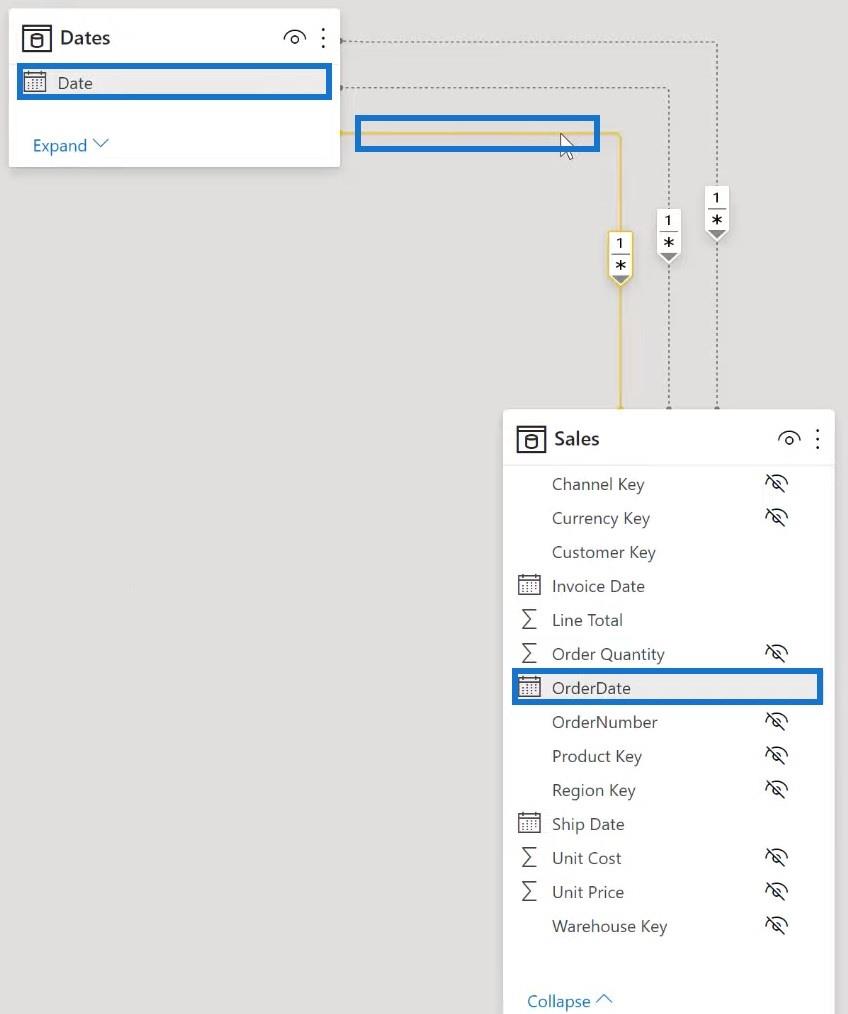The height and width of the screenshot is (1014, 848).
Task: Unhide the Unit Price field
Action: pos(776,891)
